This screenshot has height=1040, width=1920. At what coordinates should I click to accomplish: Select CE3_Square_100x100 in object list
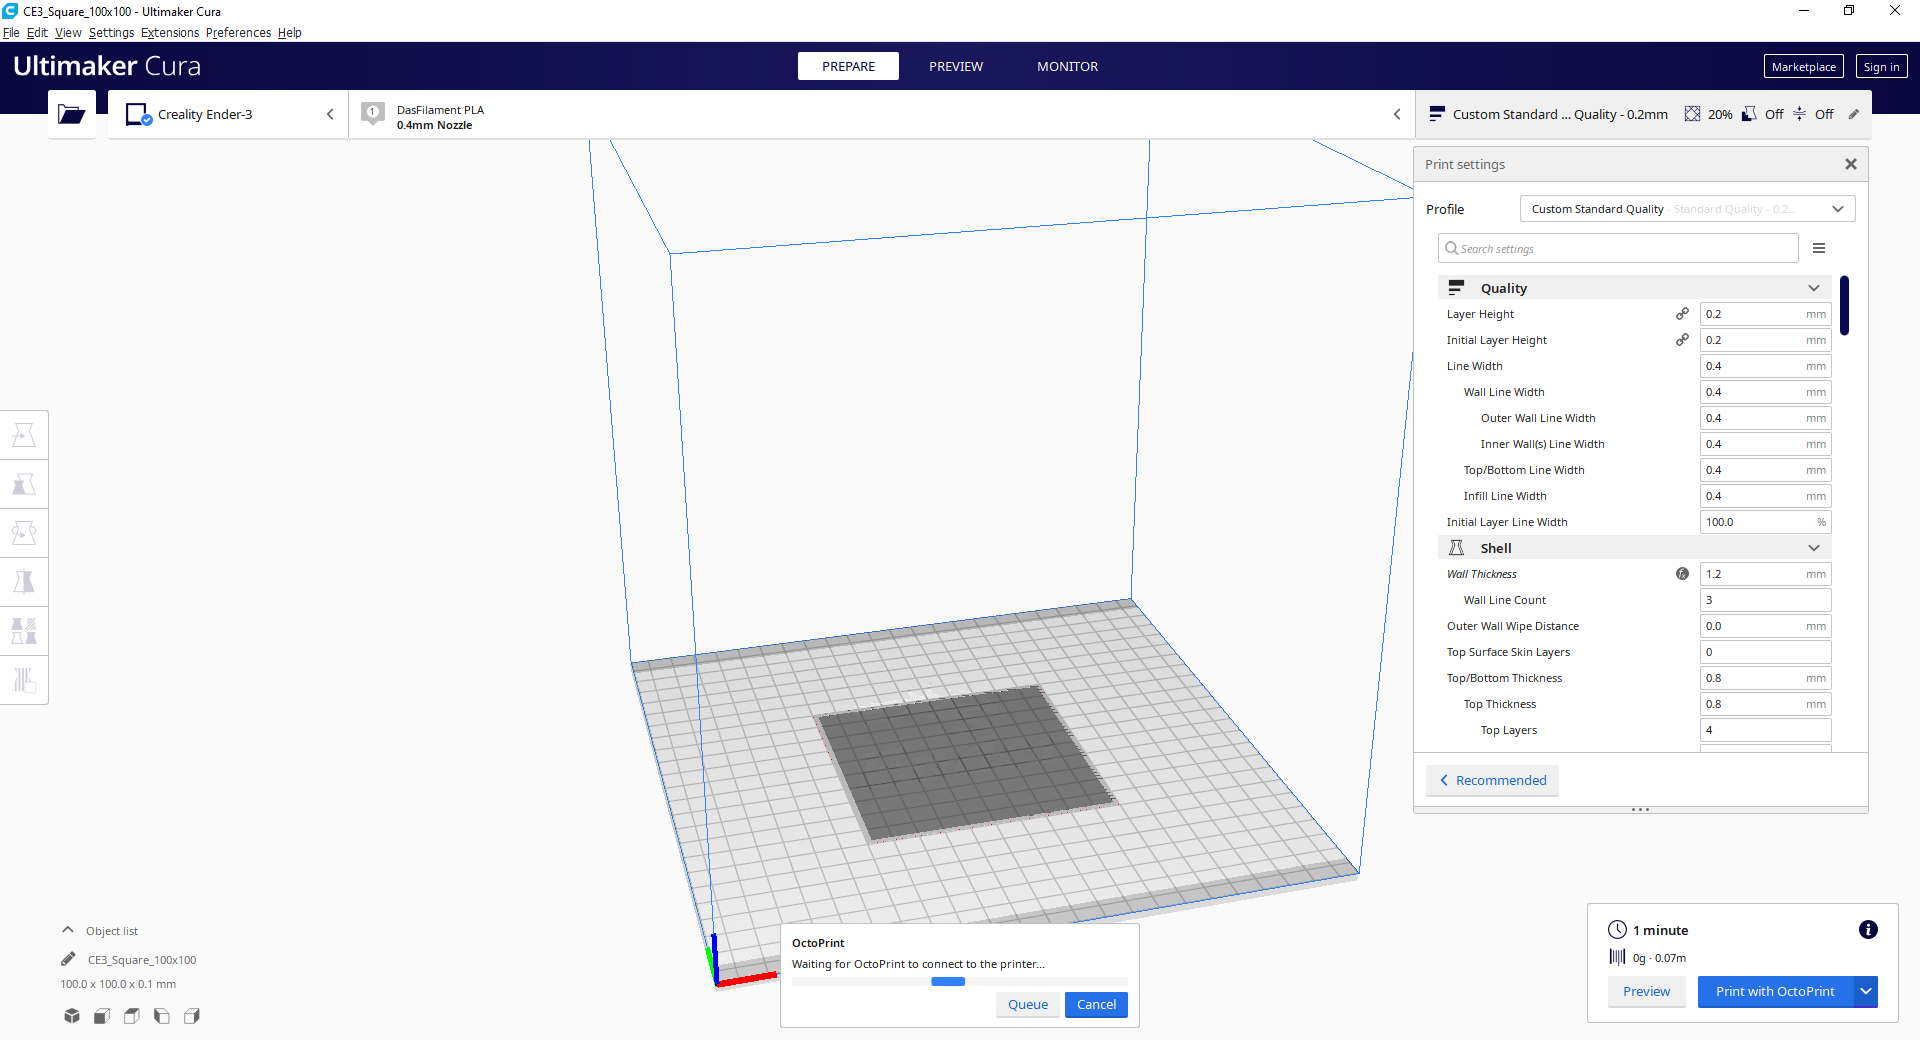[142, 960]
